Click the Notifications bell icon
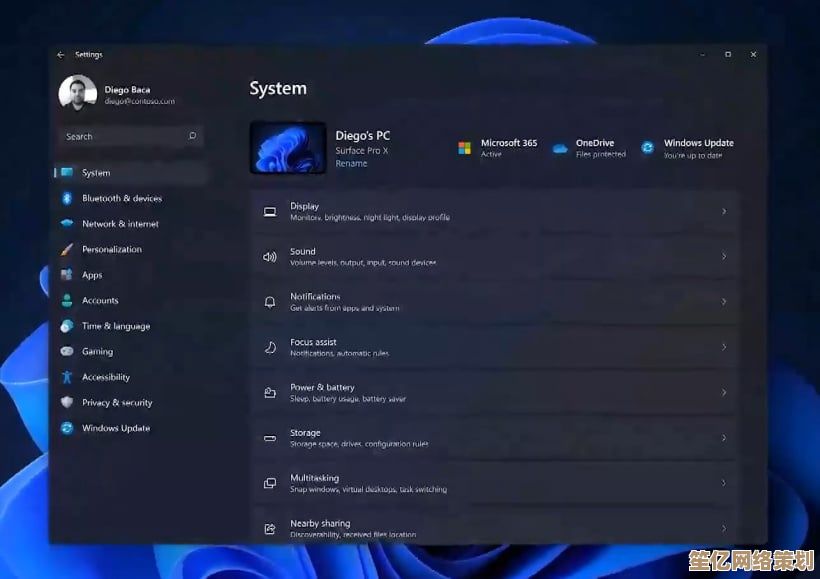Screen dimensions: 820x579 [x=270, y=301]
